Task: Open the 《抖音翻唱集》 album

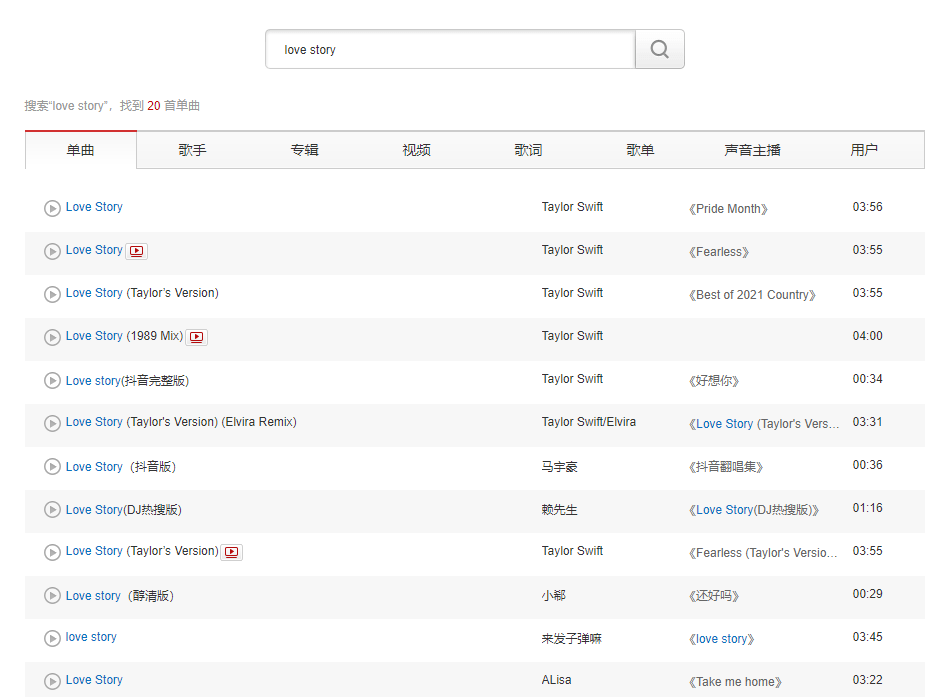Action: click(726, 467)
